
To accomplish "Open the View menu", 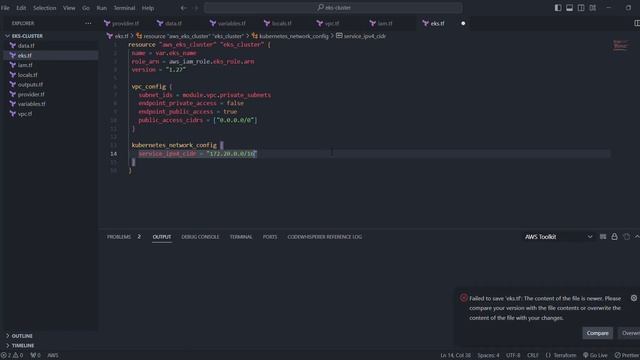I will [69, 8].
